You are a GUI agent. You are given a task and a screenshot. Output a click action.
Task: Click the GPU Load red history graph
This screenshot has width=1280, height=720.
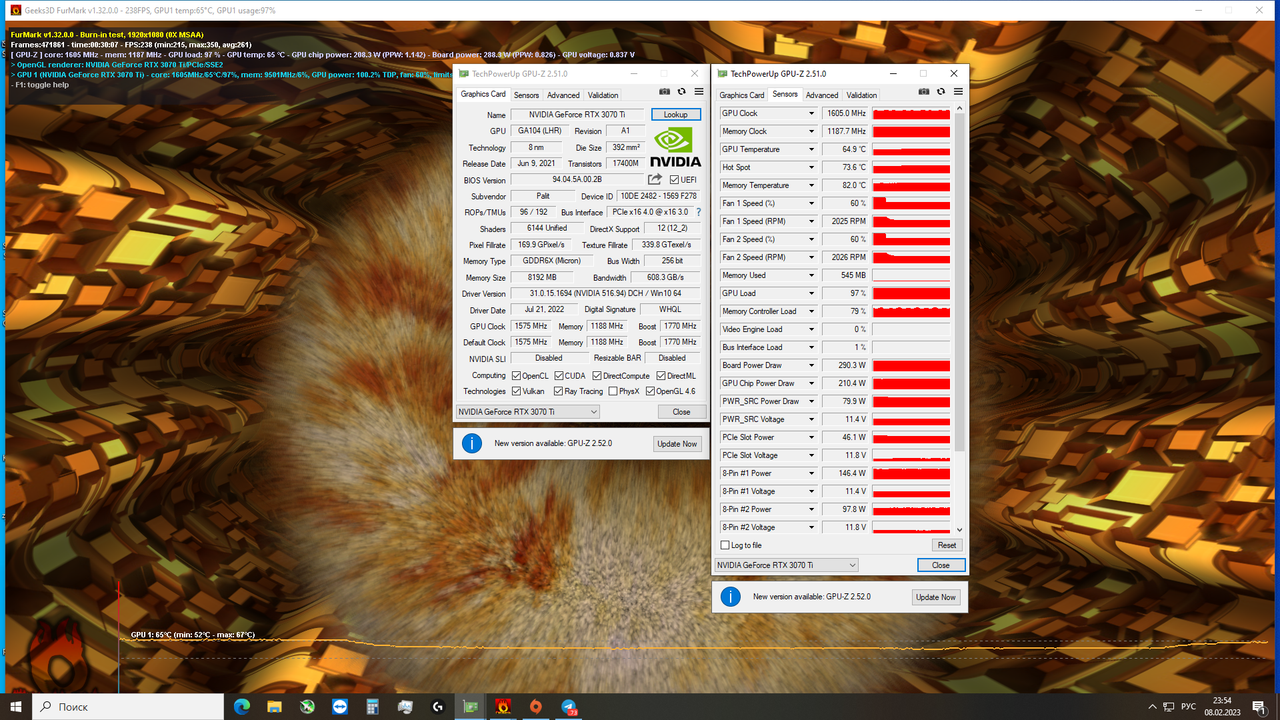[x=911, y=293]
